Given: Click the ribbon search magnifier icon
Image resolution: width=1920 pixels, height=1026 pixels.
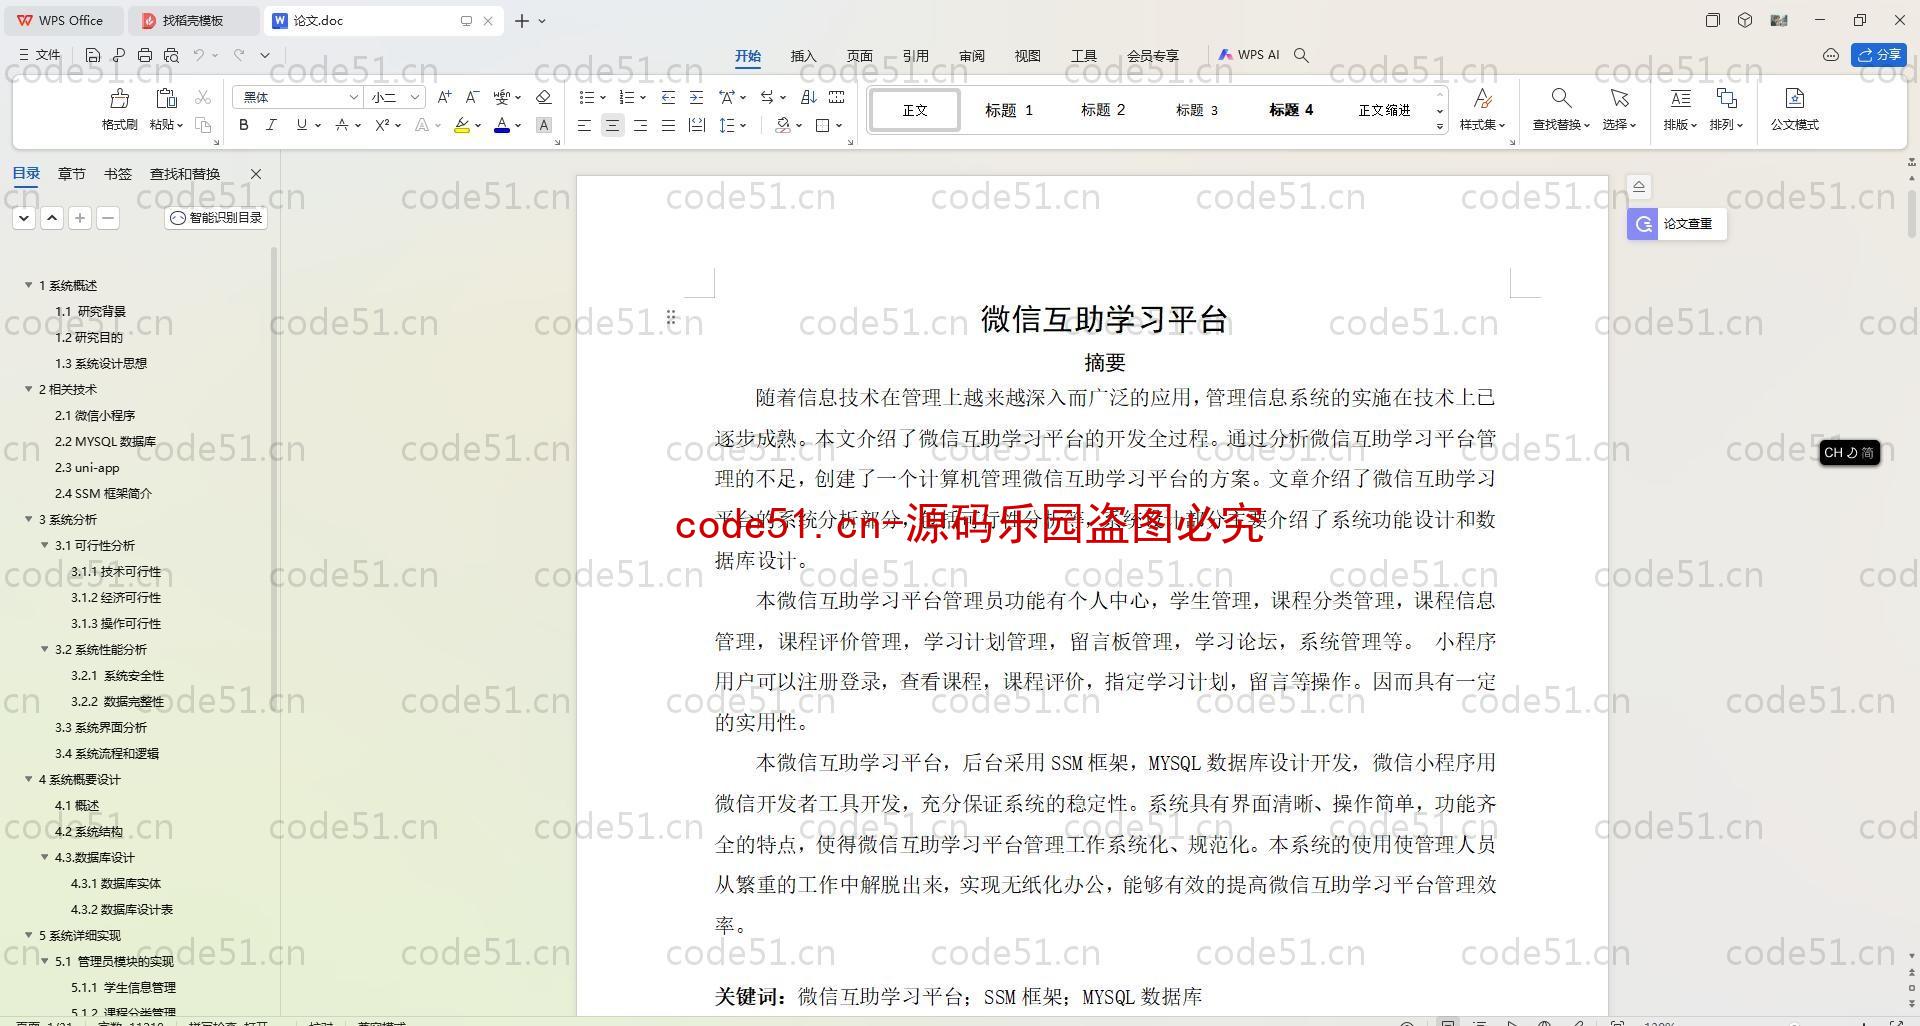Looking at the screenshot, I should tap(1301, 55).
